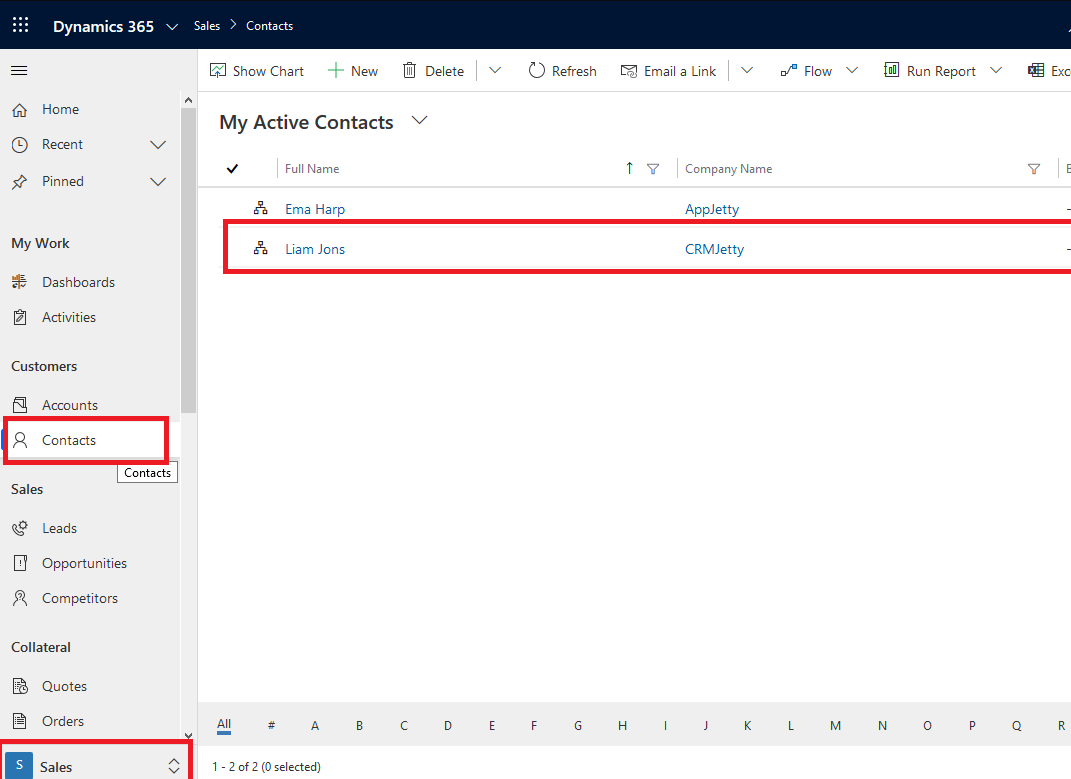Screen dimensions: 1071x779
Task: Open Opportunities in the sidebar
Action: (85, 563)
